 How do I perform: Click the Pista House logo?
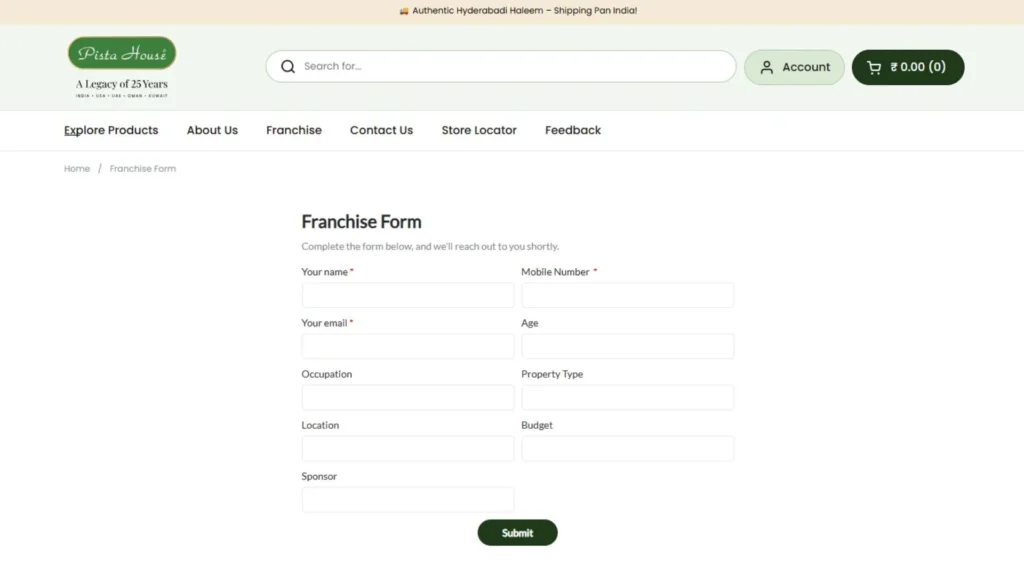(x=121, y=53)
